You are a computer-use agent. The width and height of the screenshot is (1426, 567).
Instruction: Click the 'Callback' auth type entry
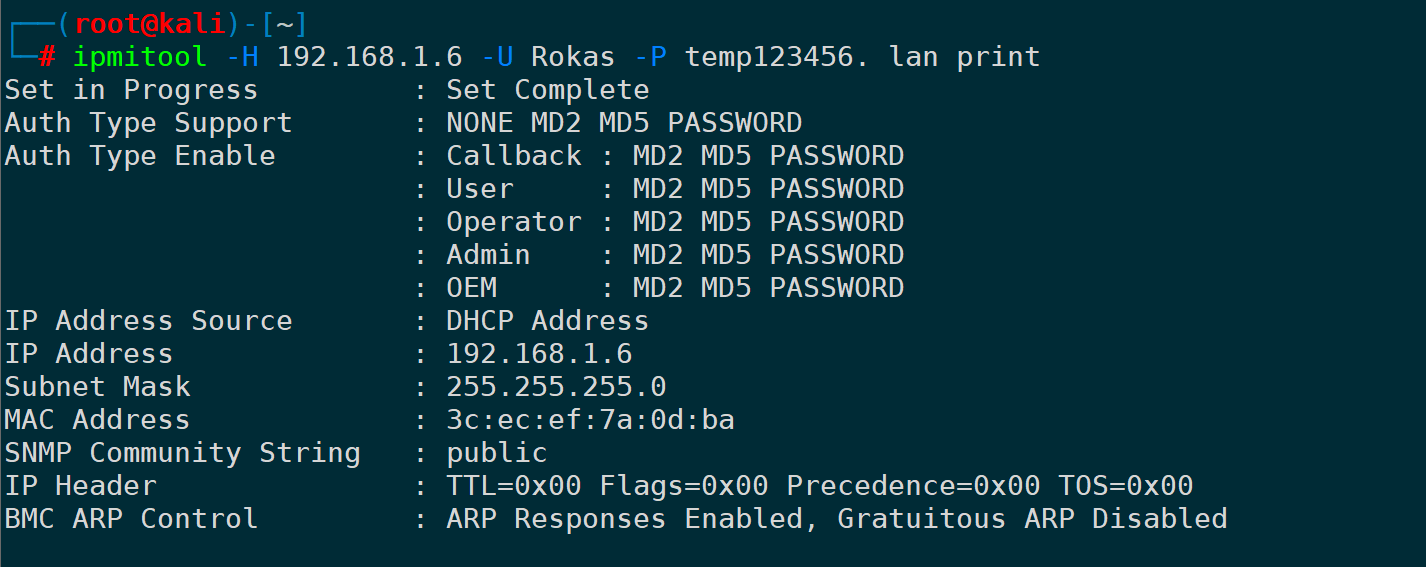coord(513,156)
